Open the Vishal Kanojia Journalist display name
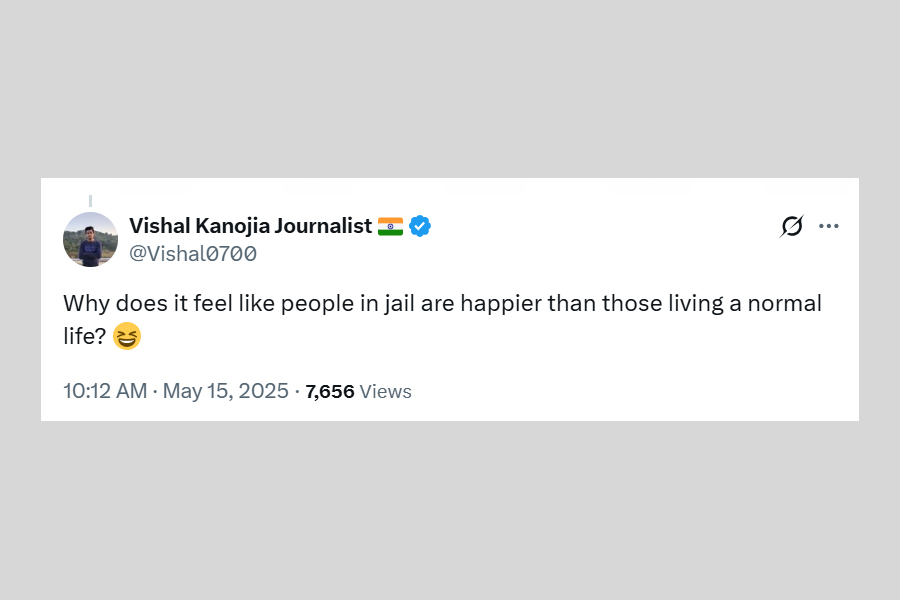This screenshot has width=900, height=600. coord(250,226)
